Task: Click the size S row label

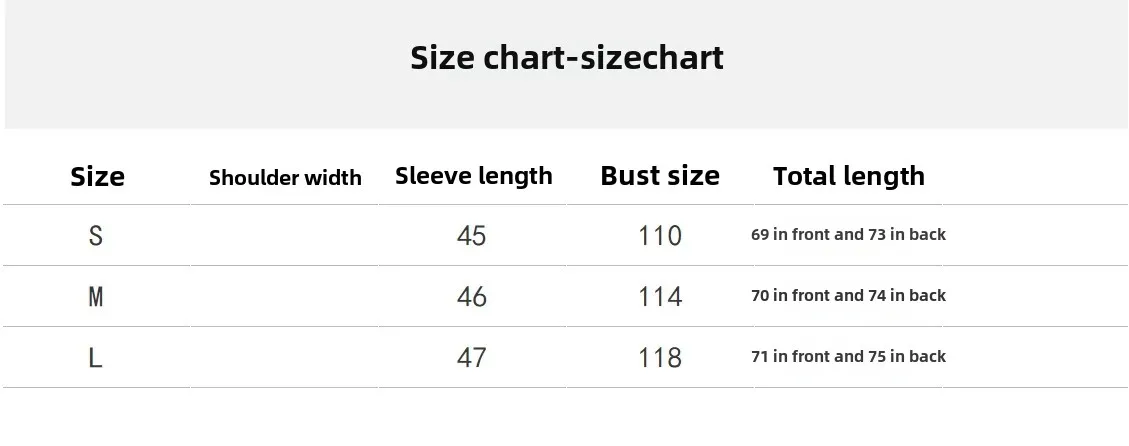Action: coord(96,236)
